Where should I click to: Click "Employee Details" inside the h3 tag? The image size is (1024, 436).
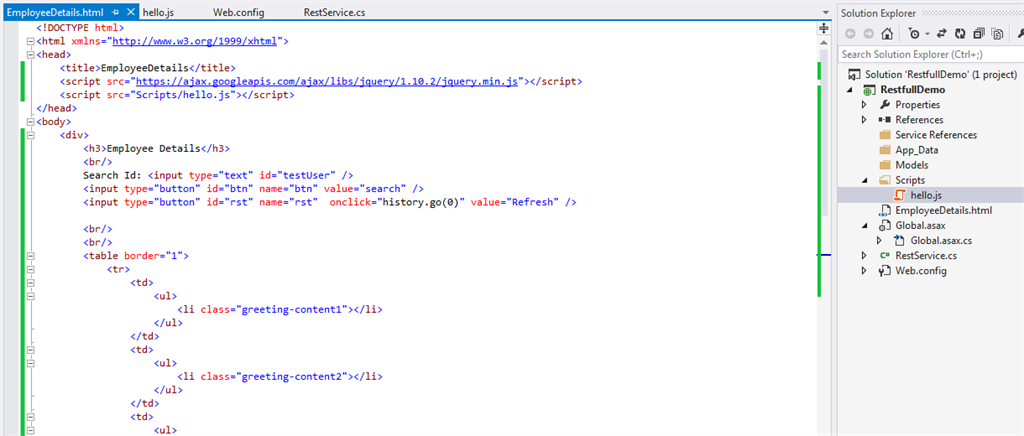[x=153, y=148]
